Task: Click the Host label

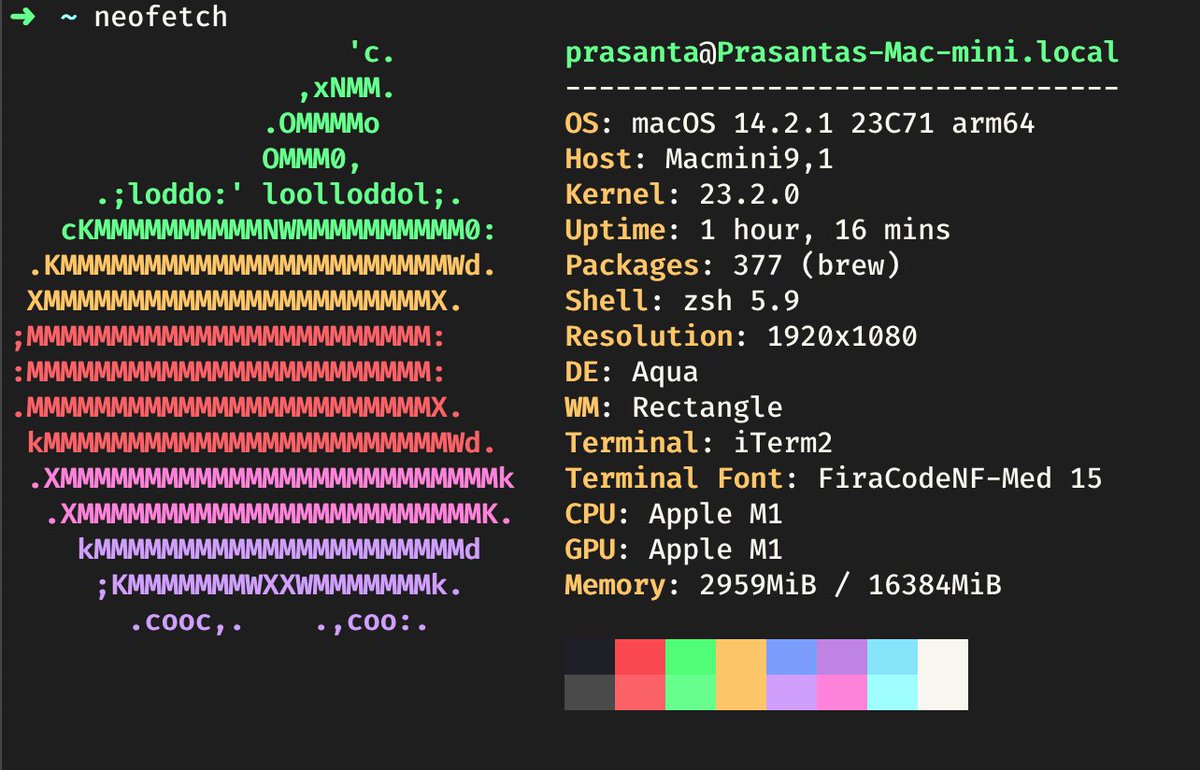Action: point(598,159)
